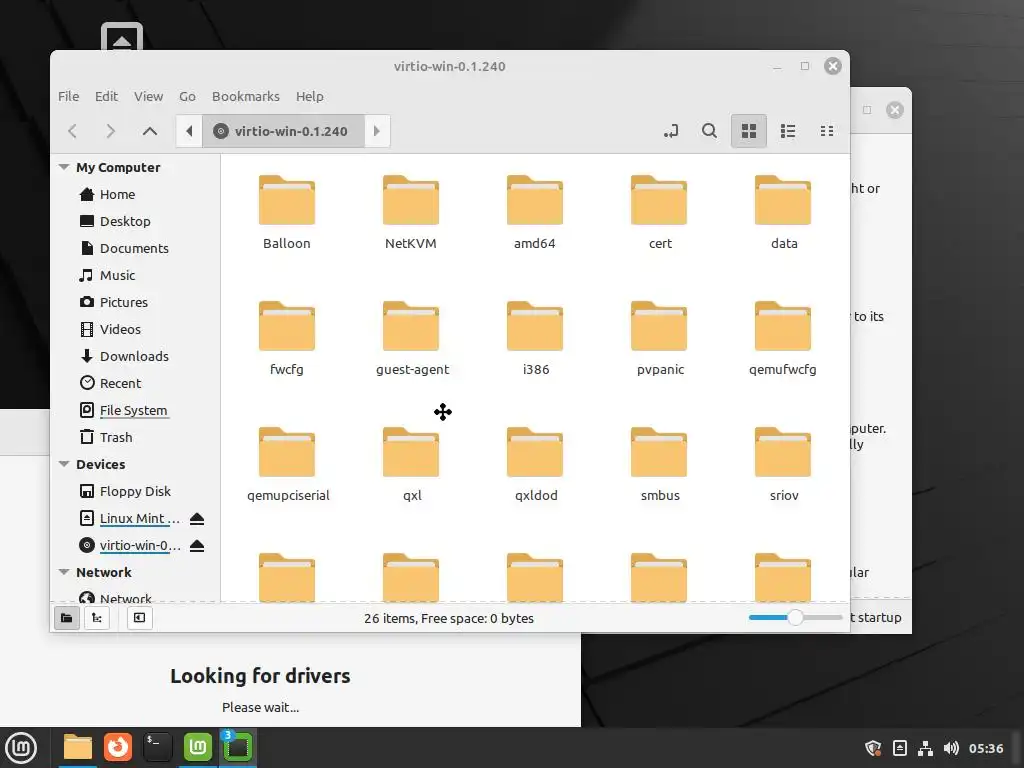Screen dimensions: 1024x768
Task: Go forward with the right arrow button
Action: [x=110, y=131]
